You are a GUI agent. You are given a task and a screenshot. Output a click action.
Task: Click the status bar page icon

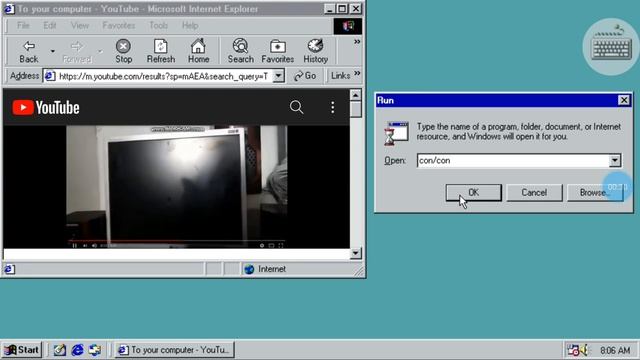(9, 269)
